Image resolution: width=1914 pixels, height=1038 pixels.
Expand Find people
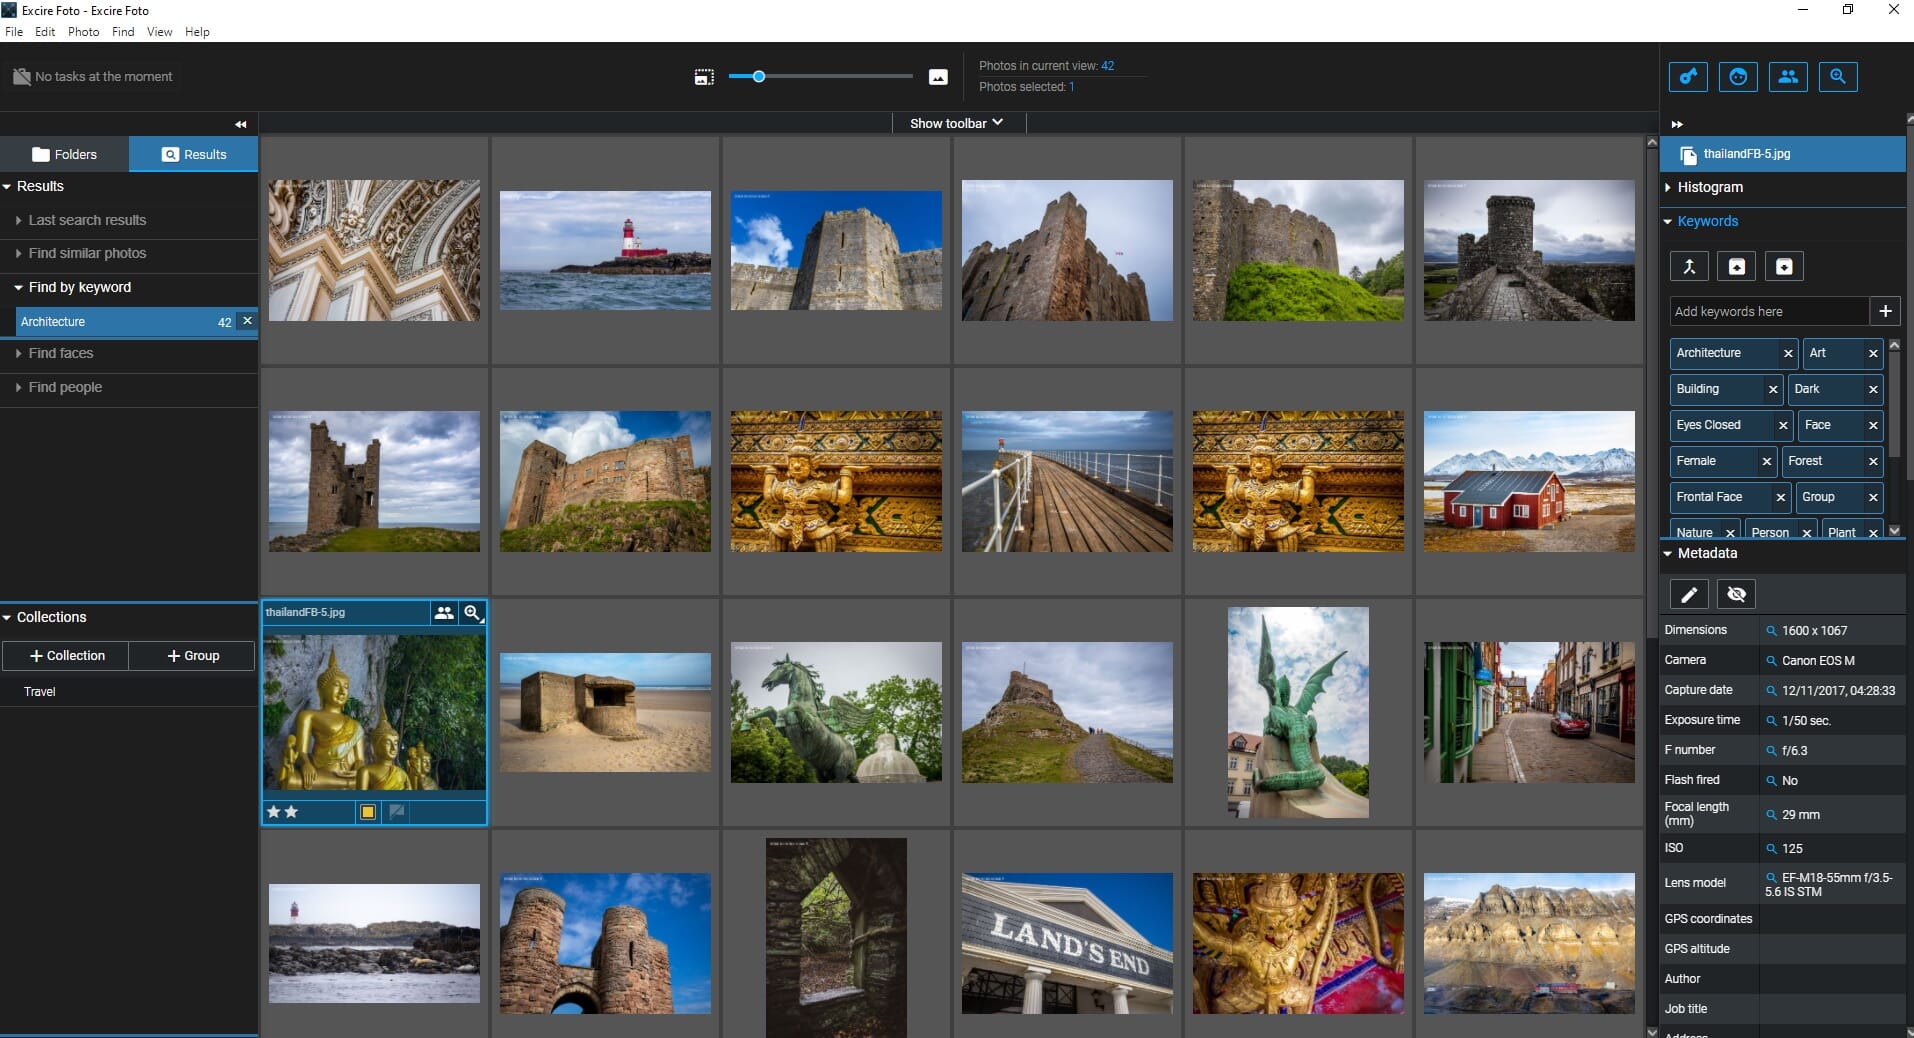click(x=19, y=387)
